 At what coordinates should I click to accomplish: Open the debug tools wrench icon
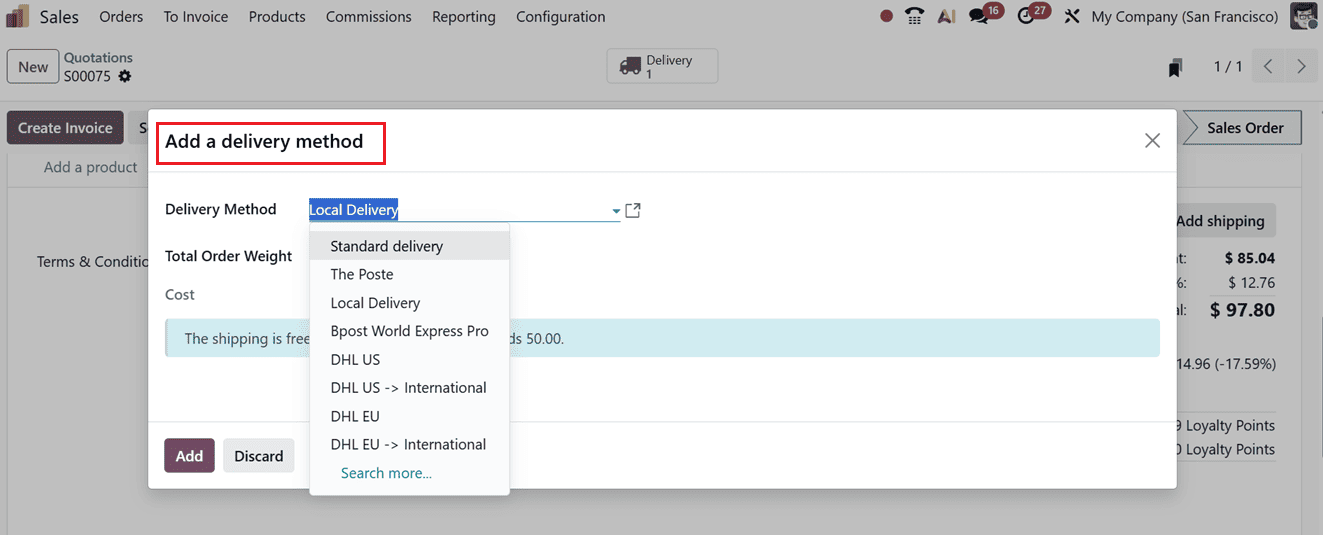(1072, 17)
